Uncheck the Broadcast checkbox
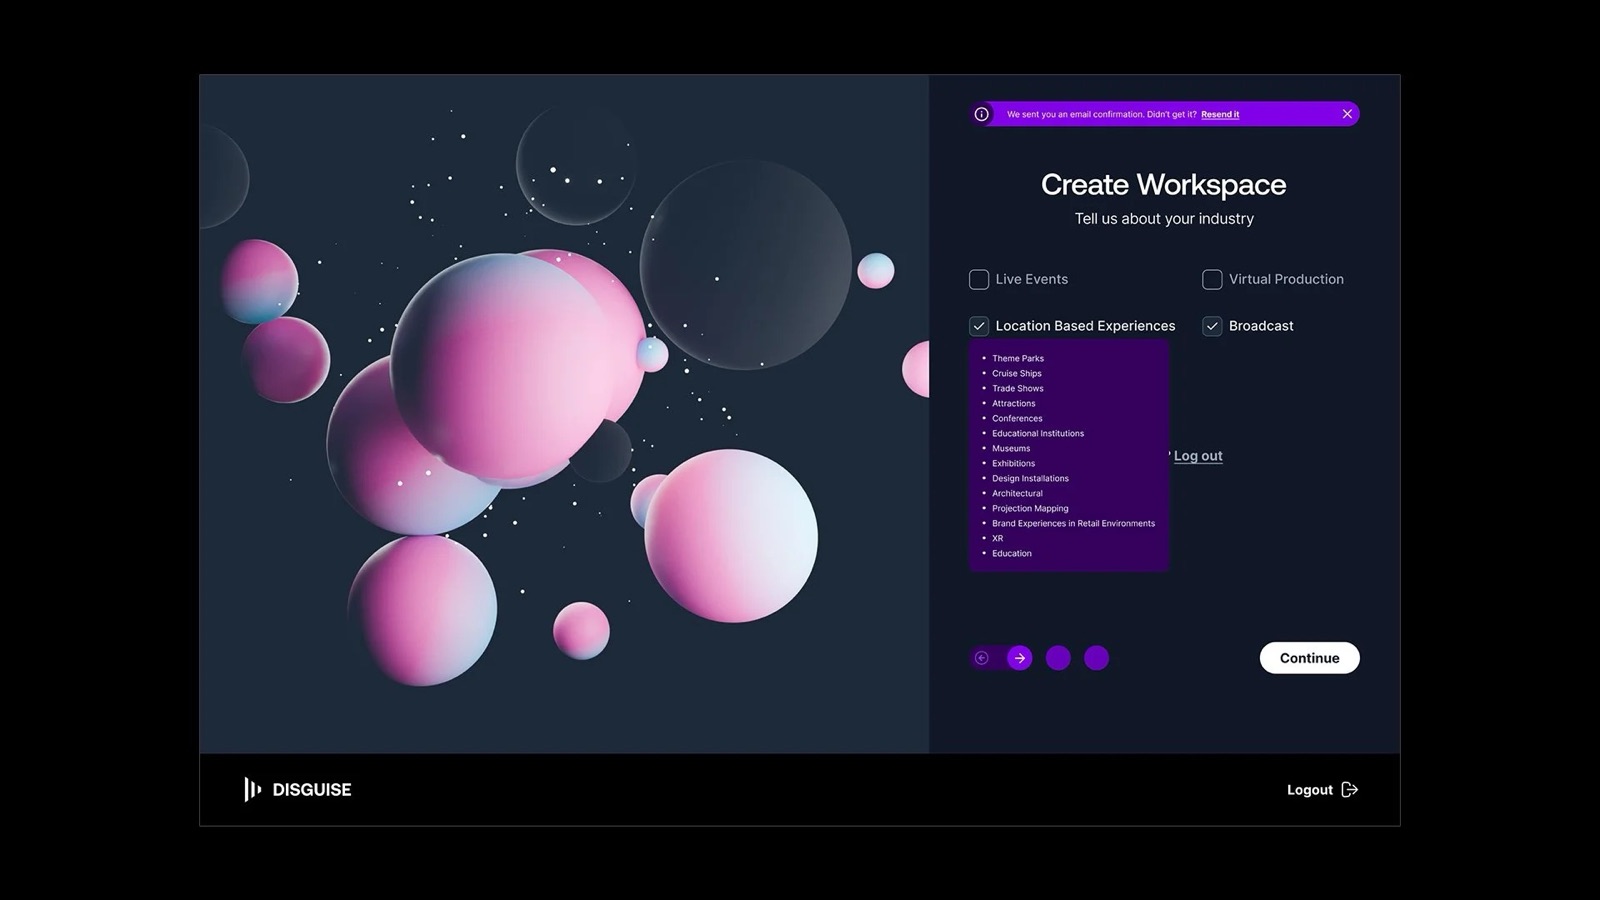Image resolution: width=1600 pixels, height=900 pixels. tap(1212, 326)
